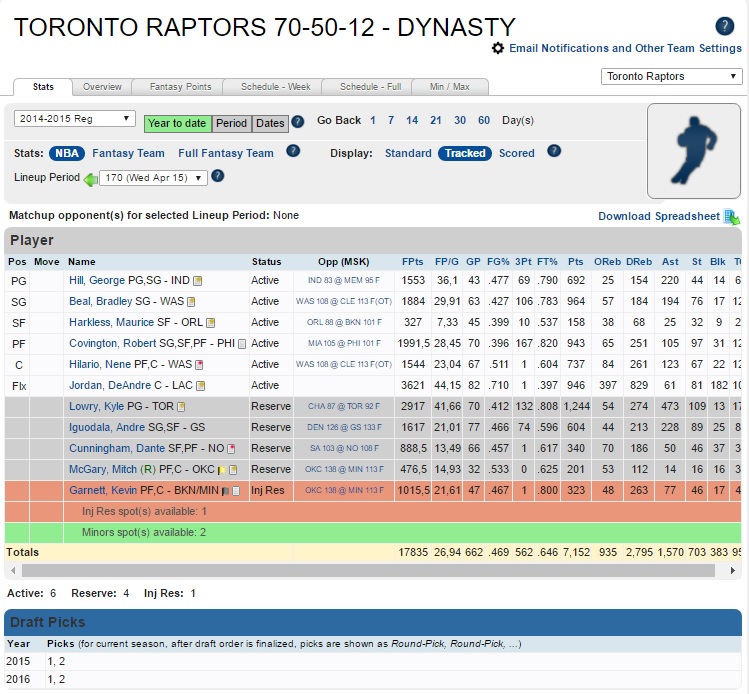The height and width of the screenshot is (694, 749).
Task: Open Email Notifications and Other Team Settings
Action: (x=625, y=48)
